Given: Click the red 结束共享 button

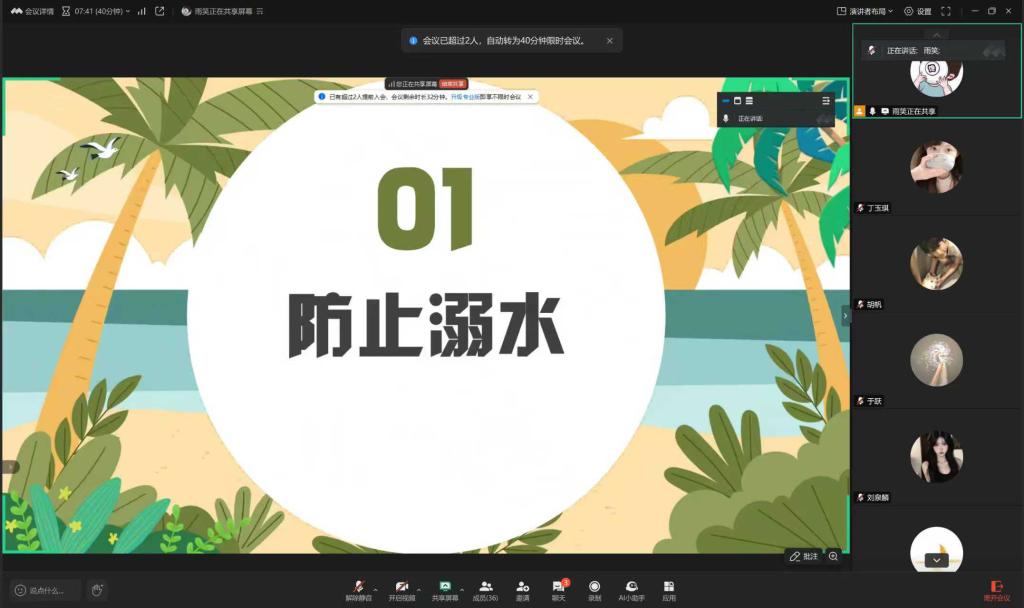Looking at the screenshot, I should (x=453, y=84).
